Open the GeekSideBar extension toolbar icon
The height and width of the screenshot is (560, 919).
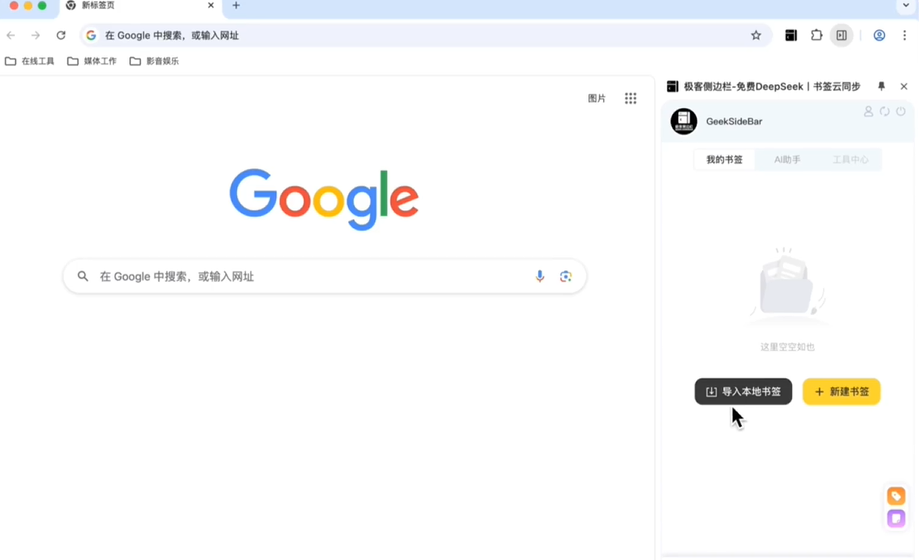click(x=791, y=35)
